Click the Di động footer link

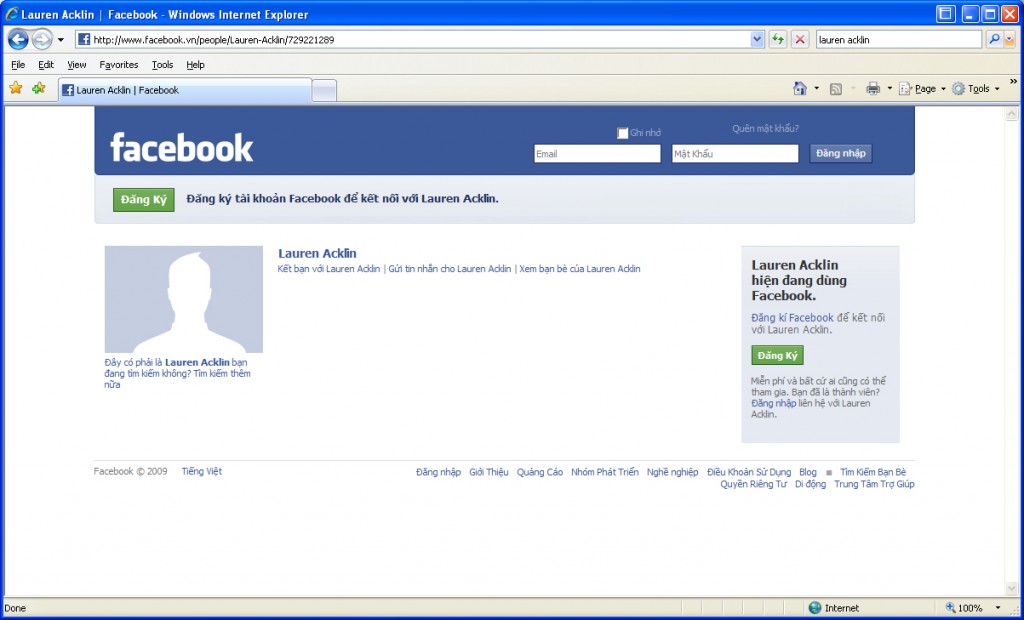click(x=810, y=484)
